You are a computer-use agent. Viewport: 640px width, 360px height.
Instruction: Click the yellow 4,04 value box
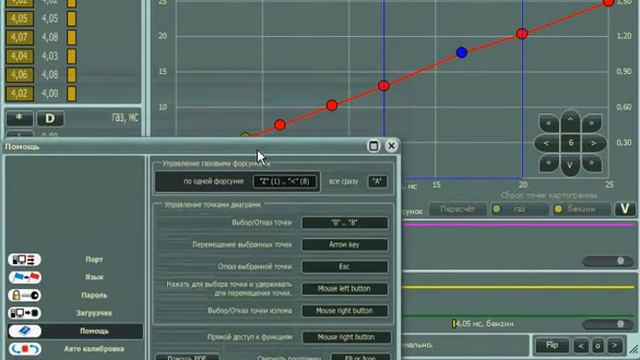pos(20,56)
